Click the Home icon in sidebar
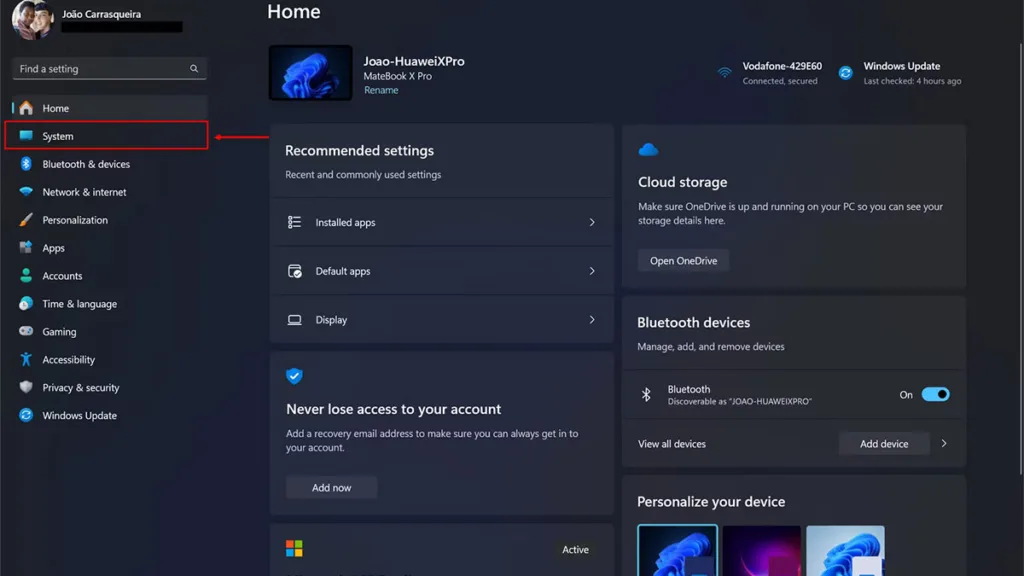1024x576 pixels. point(26,108)
